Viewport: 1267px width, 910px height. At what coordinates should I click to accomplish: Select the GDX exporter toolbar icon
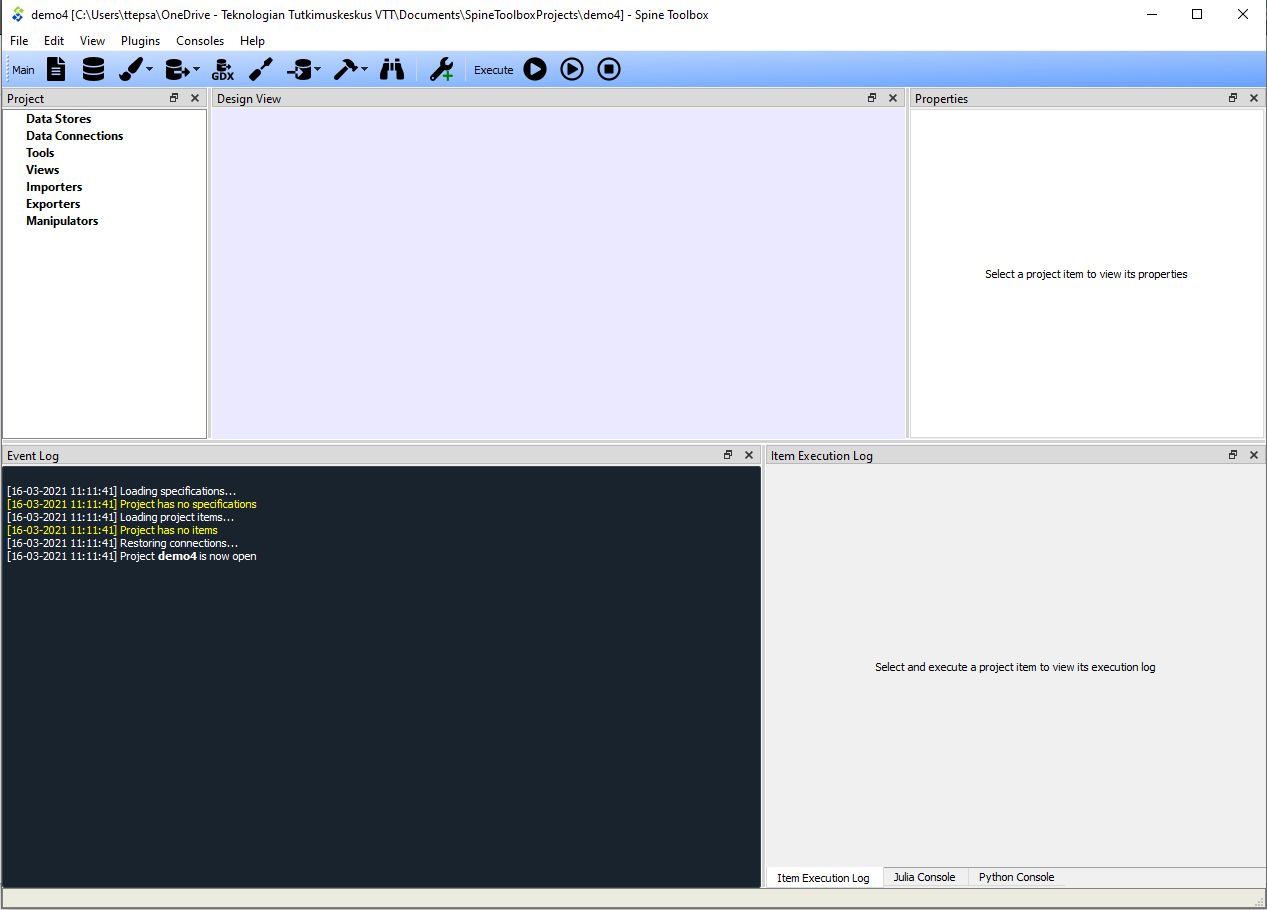(x=222, y=69)
